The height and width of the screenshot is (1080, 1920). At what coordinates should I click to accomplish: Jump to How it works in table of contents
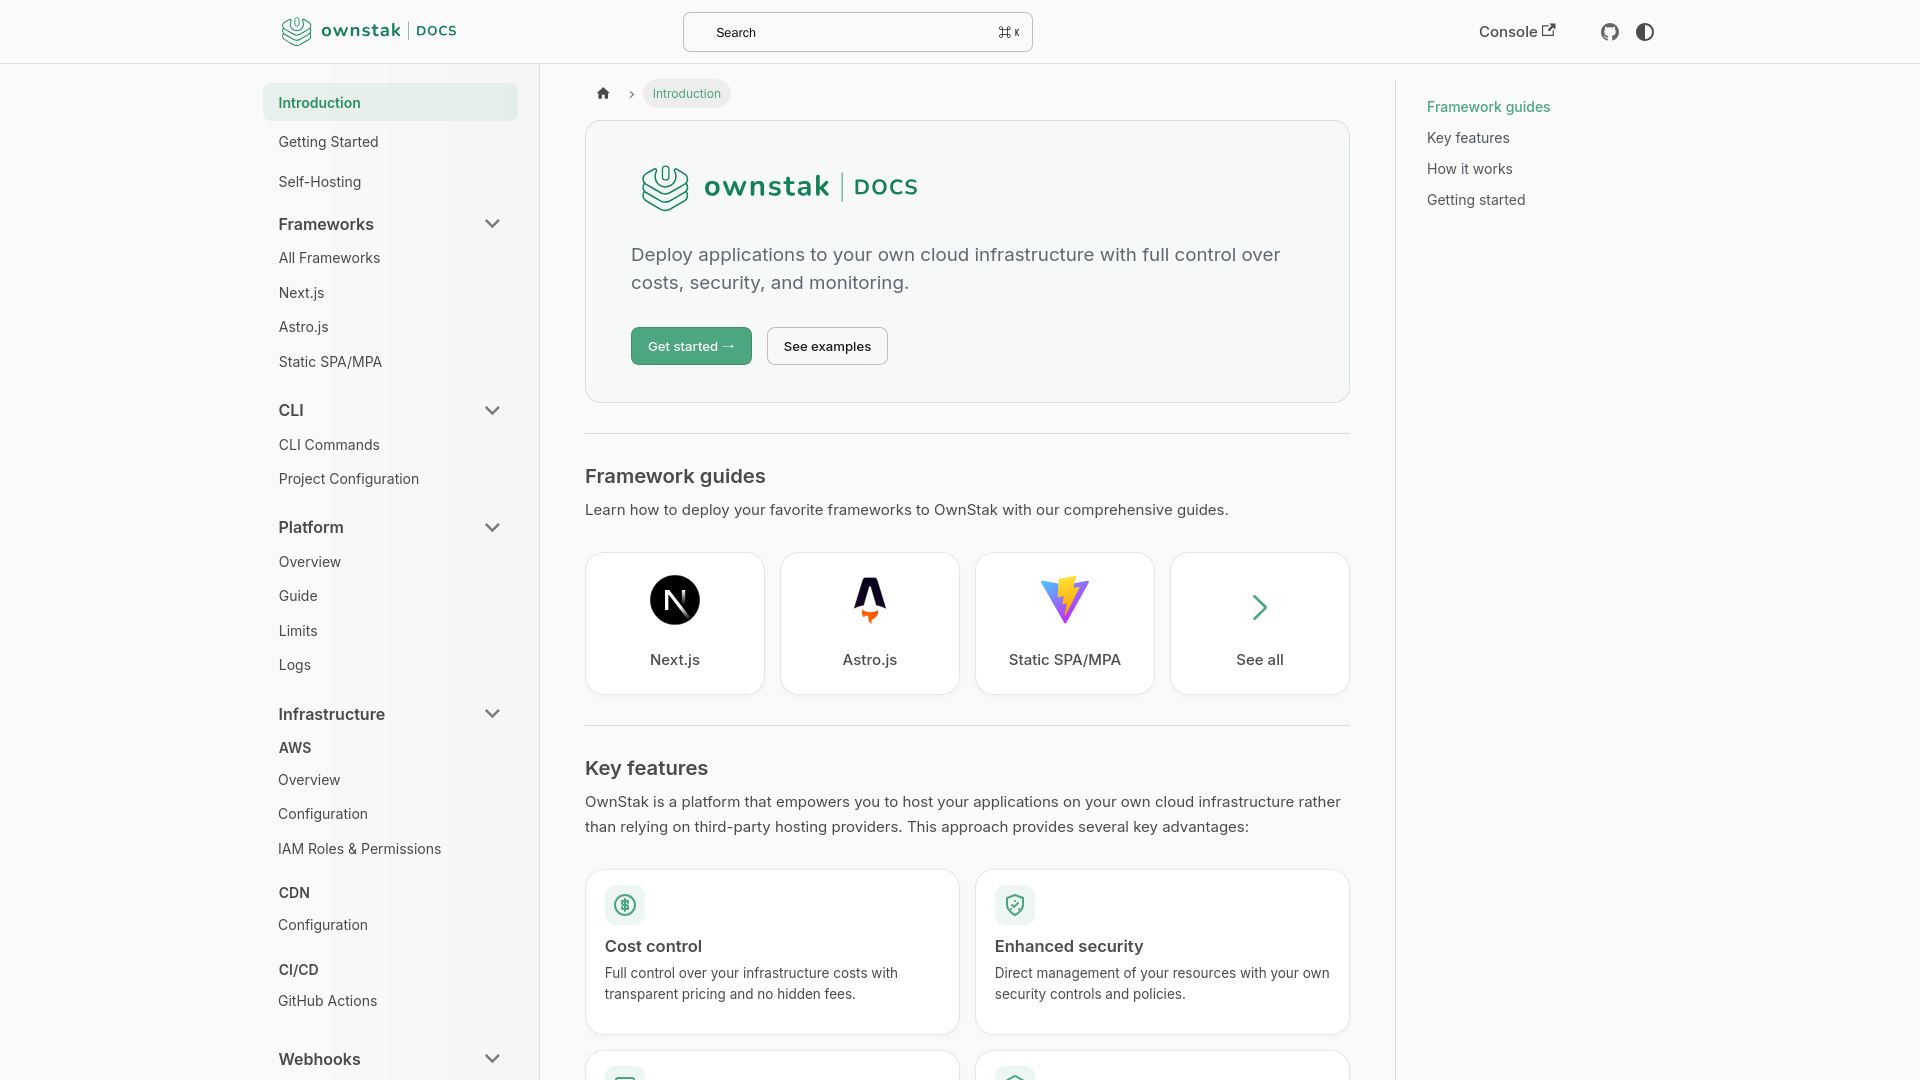(1469, 169)
